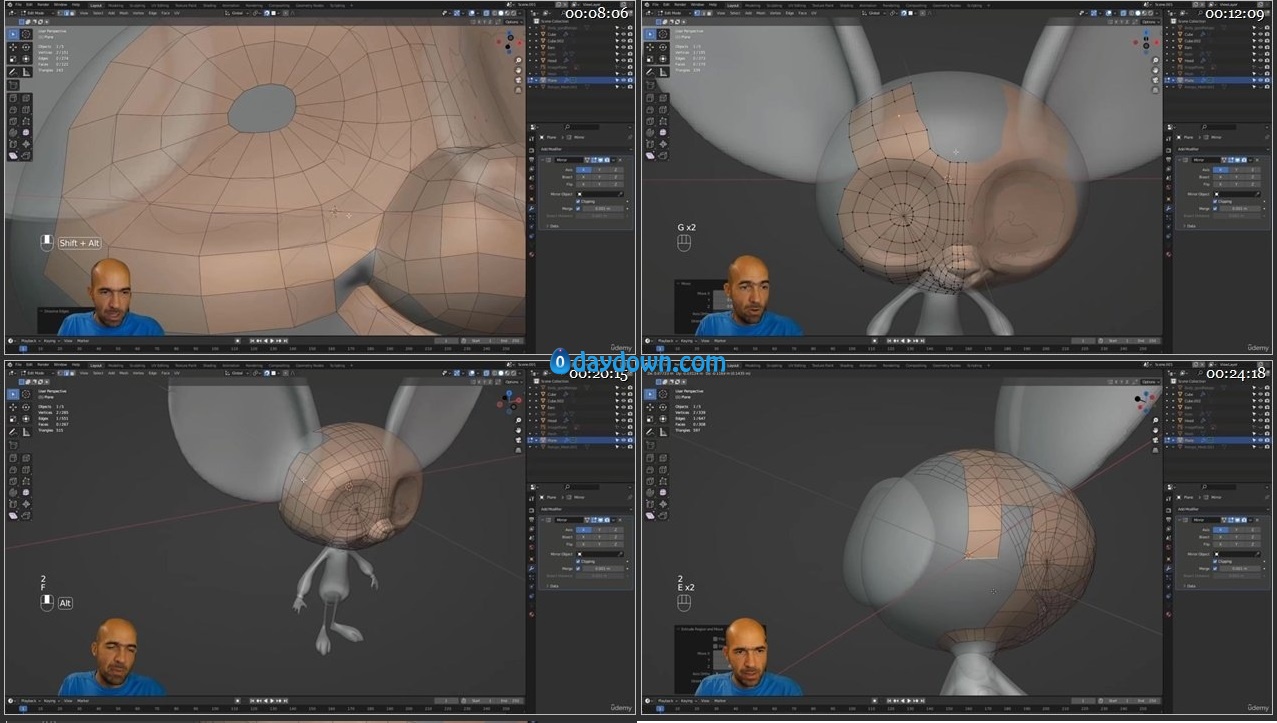Switch to Sculpting workspace tab in top-right screenshot
The image size is (1277, 723).
point(775,4)
